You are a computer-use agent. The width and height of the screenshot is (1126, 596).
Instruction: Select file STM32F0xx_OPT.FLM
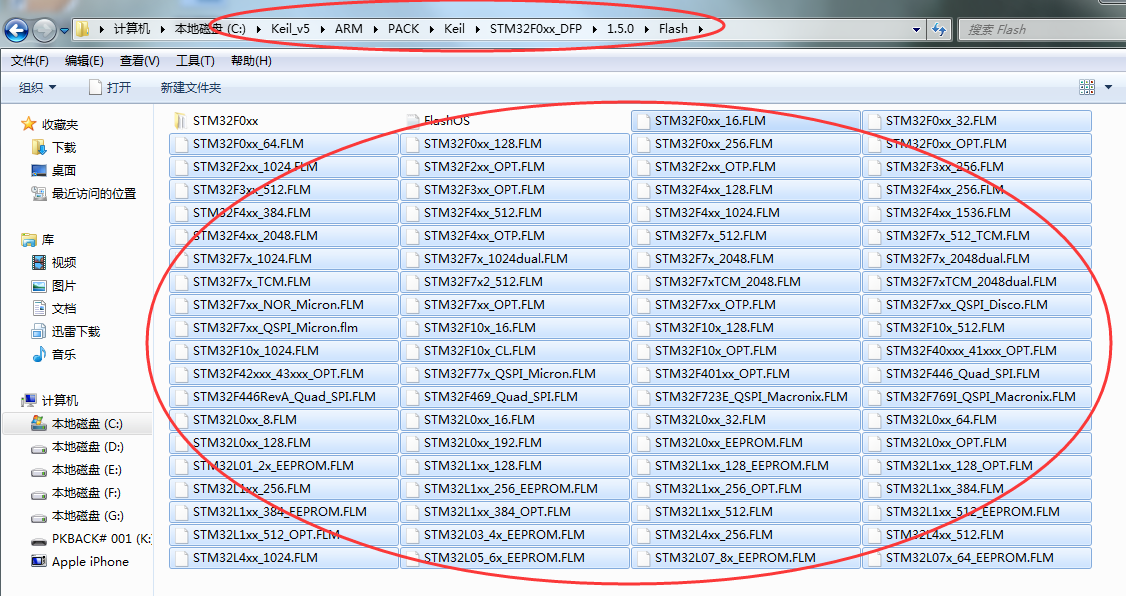tap(977, 144)
